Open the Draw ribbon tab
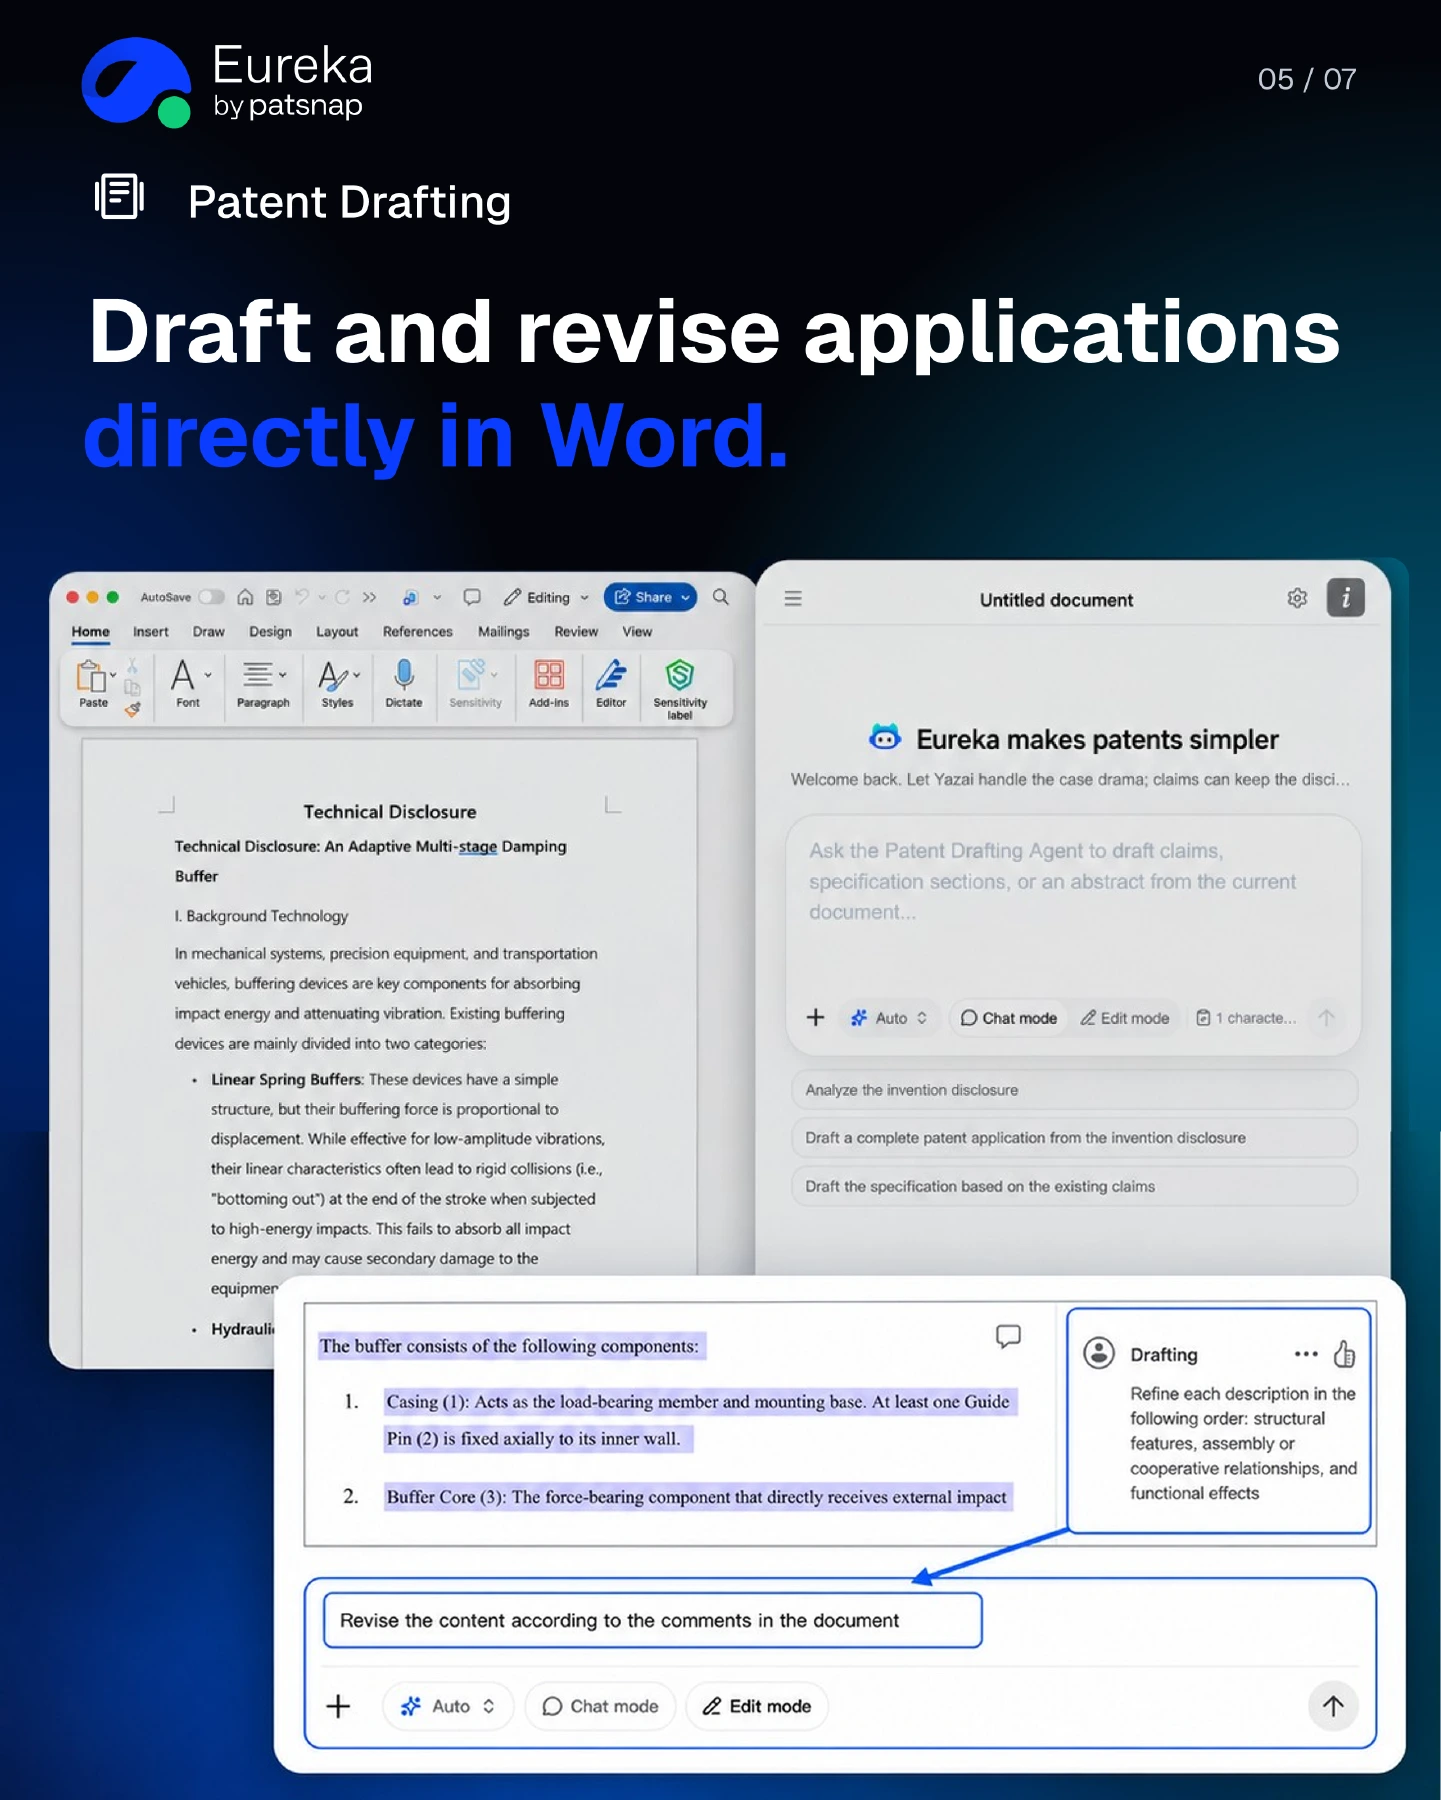1441x1800 pixels. point(209,632)
